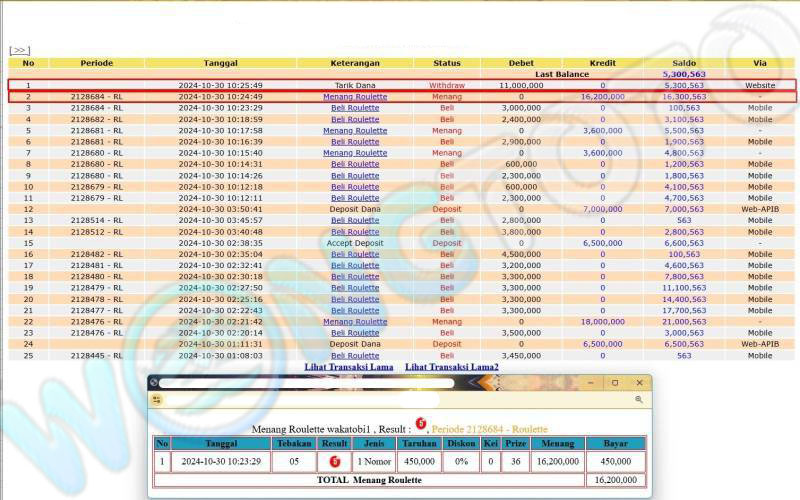Viewport: 800px width, 500px height.
Task: Open Beli Roulette entry at 10:16:39
Action: [x=355, y=142]
